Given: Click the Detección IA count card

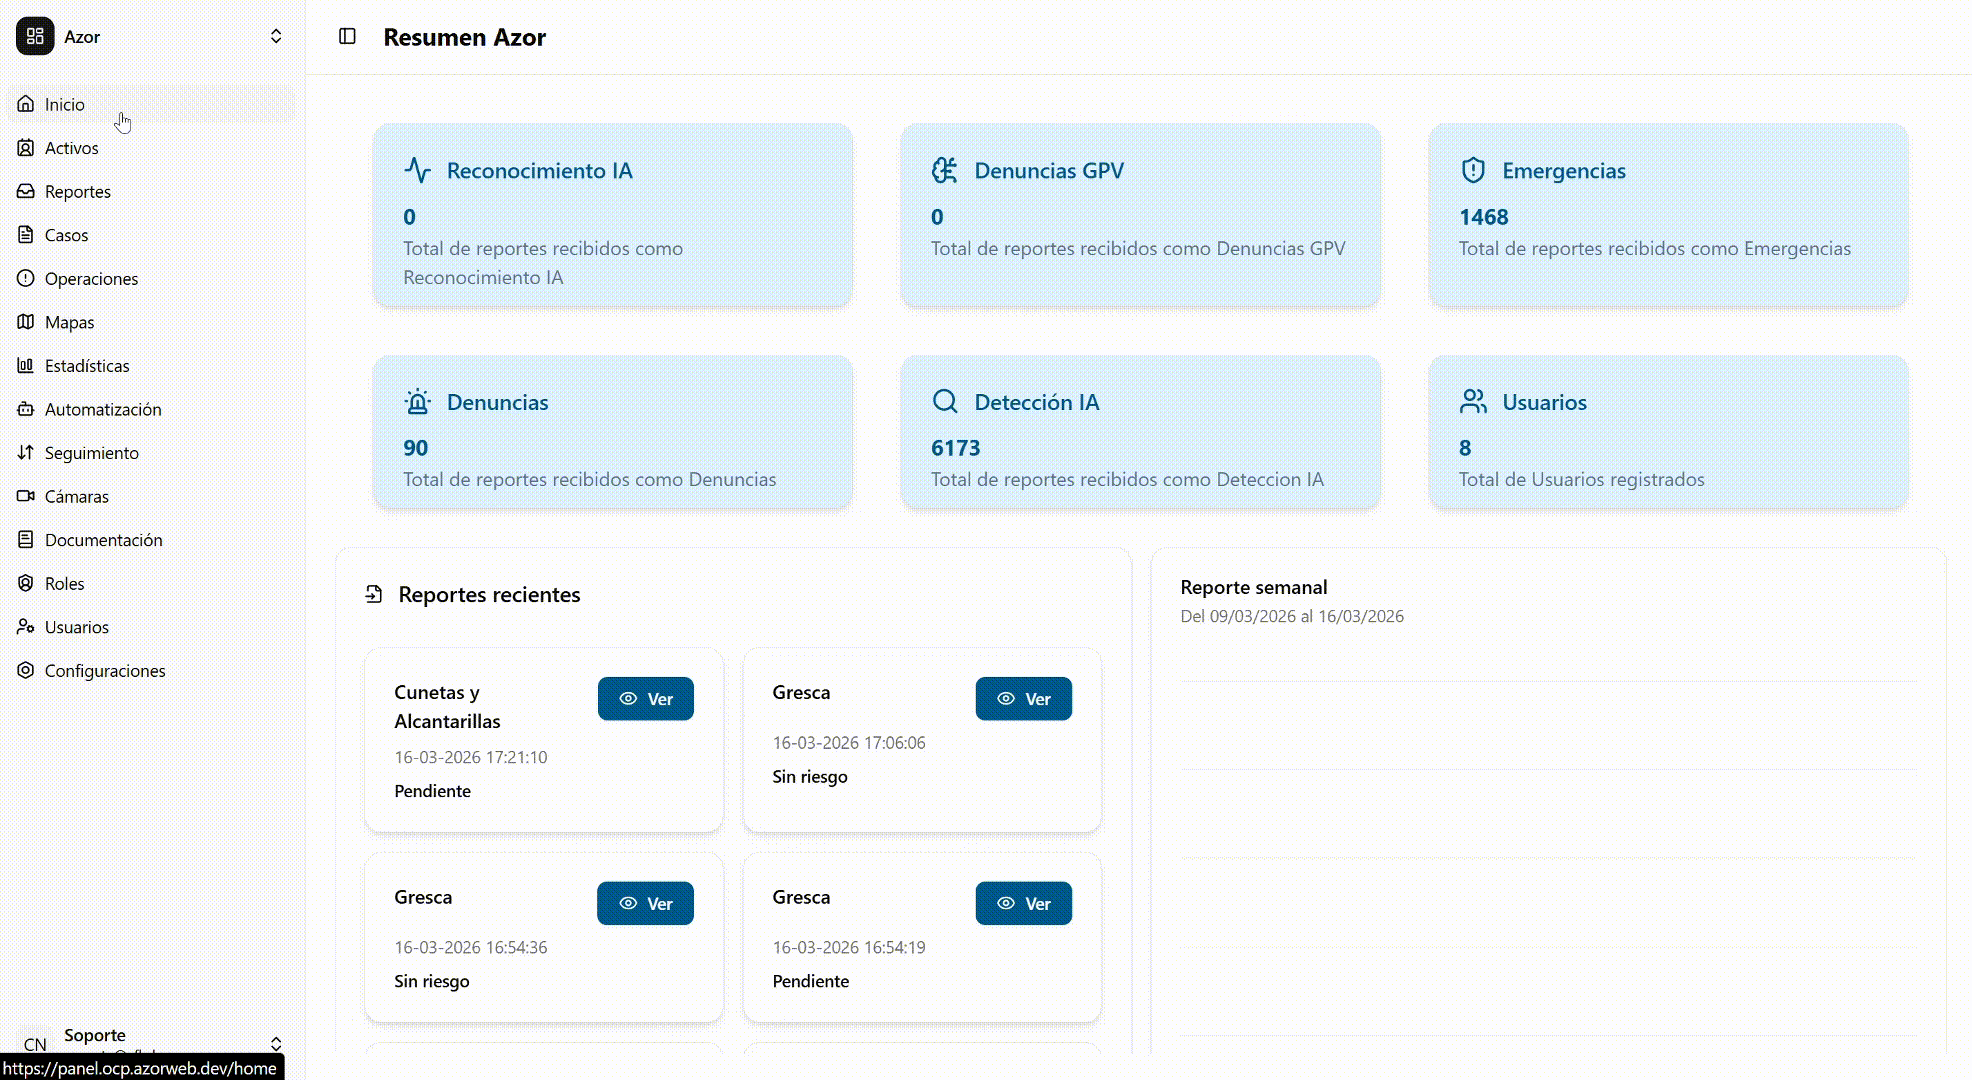Looking at the screenshot, I should coord(1140,432).
